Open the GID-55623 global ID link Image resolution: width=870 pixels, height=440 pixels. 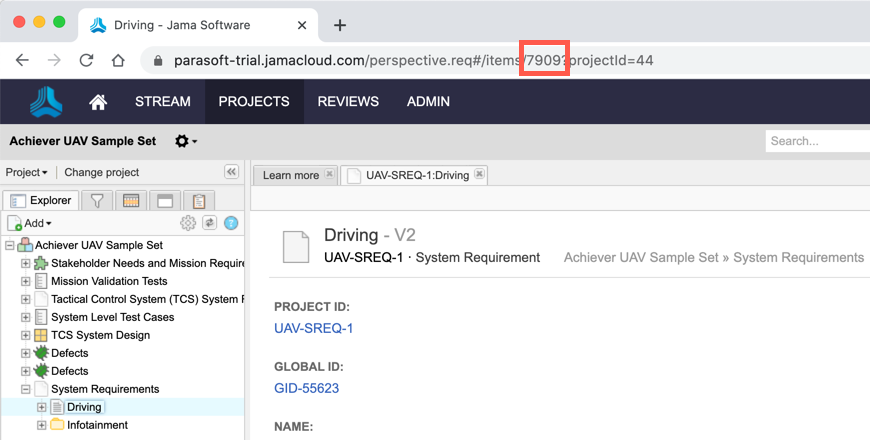[306, 388]
